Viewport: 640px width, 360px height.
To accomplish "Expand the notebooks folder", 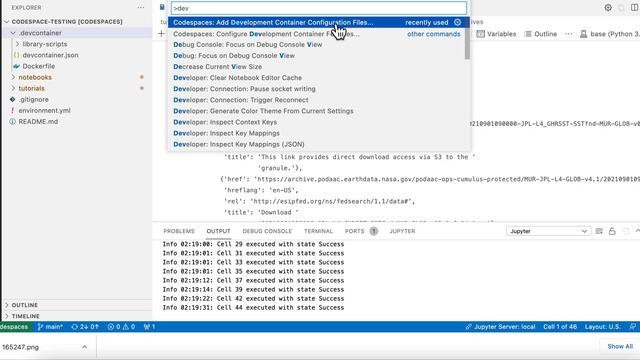I will click(13, 77).
